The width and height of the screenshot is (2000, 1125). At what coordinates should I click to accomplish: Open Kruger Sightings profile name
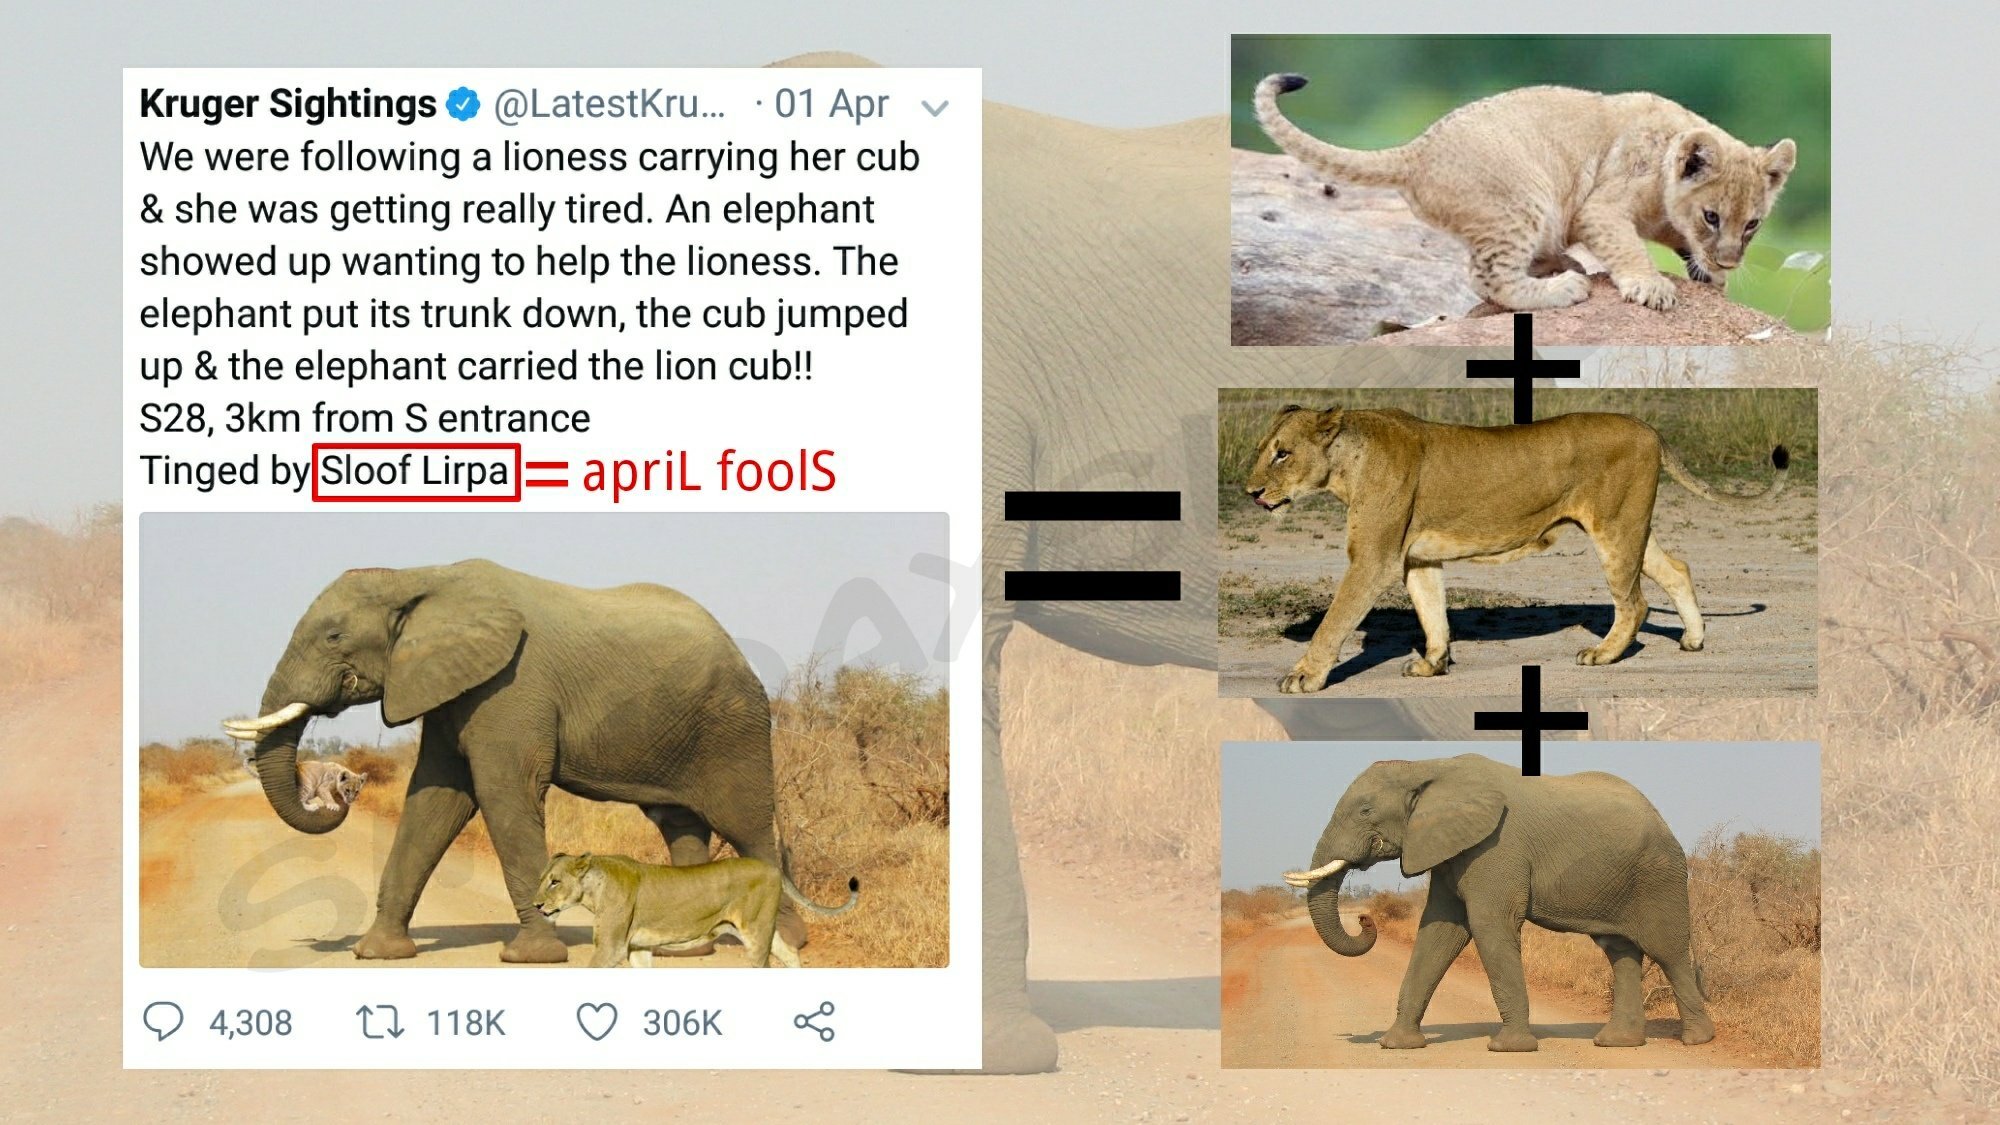coord(288,103)
